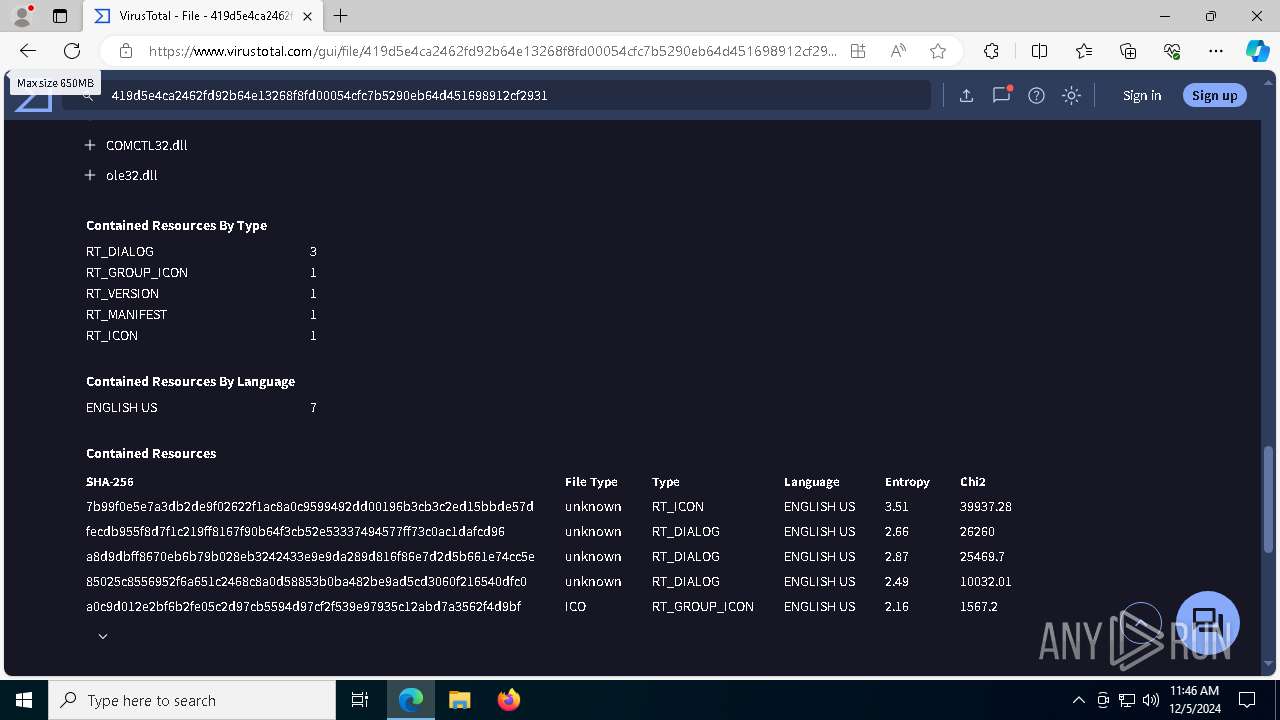Viewport: 1280px width, 720px height.
Task: Click the Chi2 value 39937.28
Action: (x=985, y=507)
